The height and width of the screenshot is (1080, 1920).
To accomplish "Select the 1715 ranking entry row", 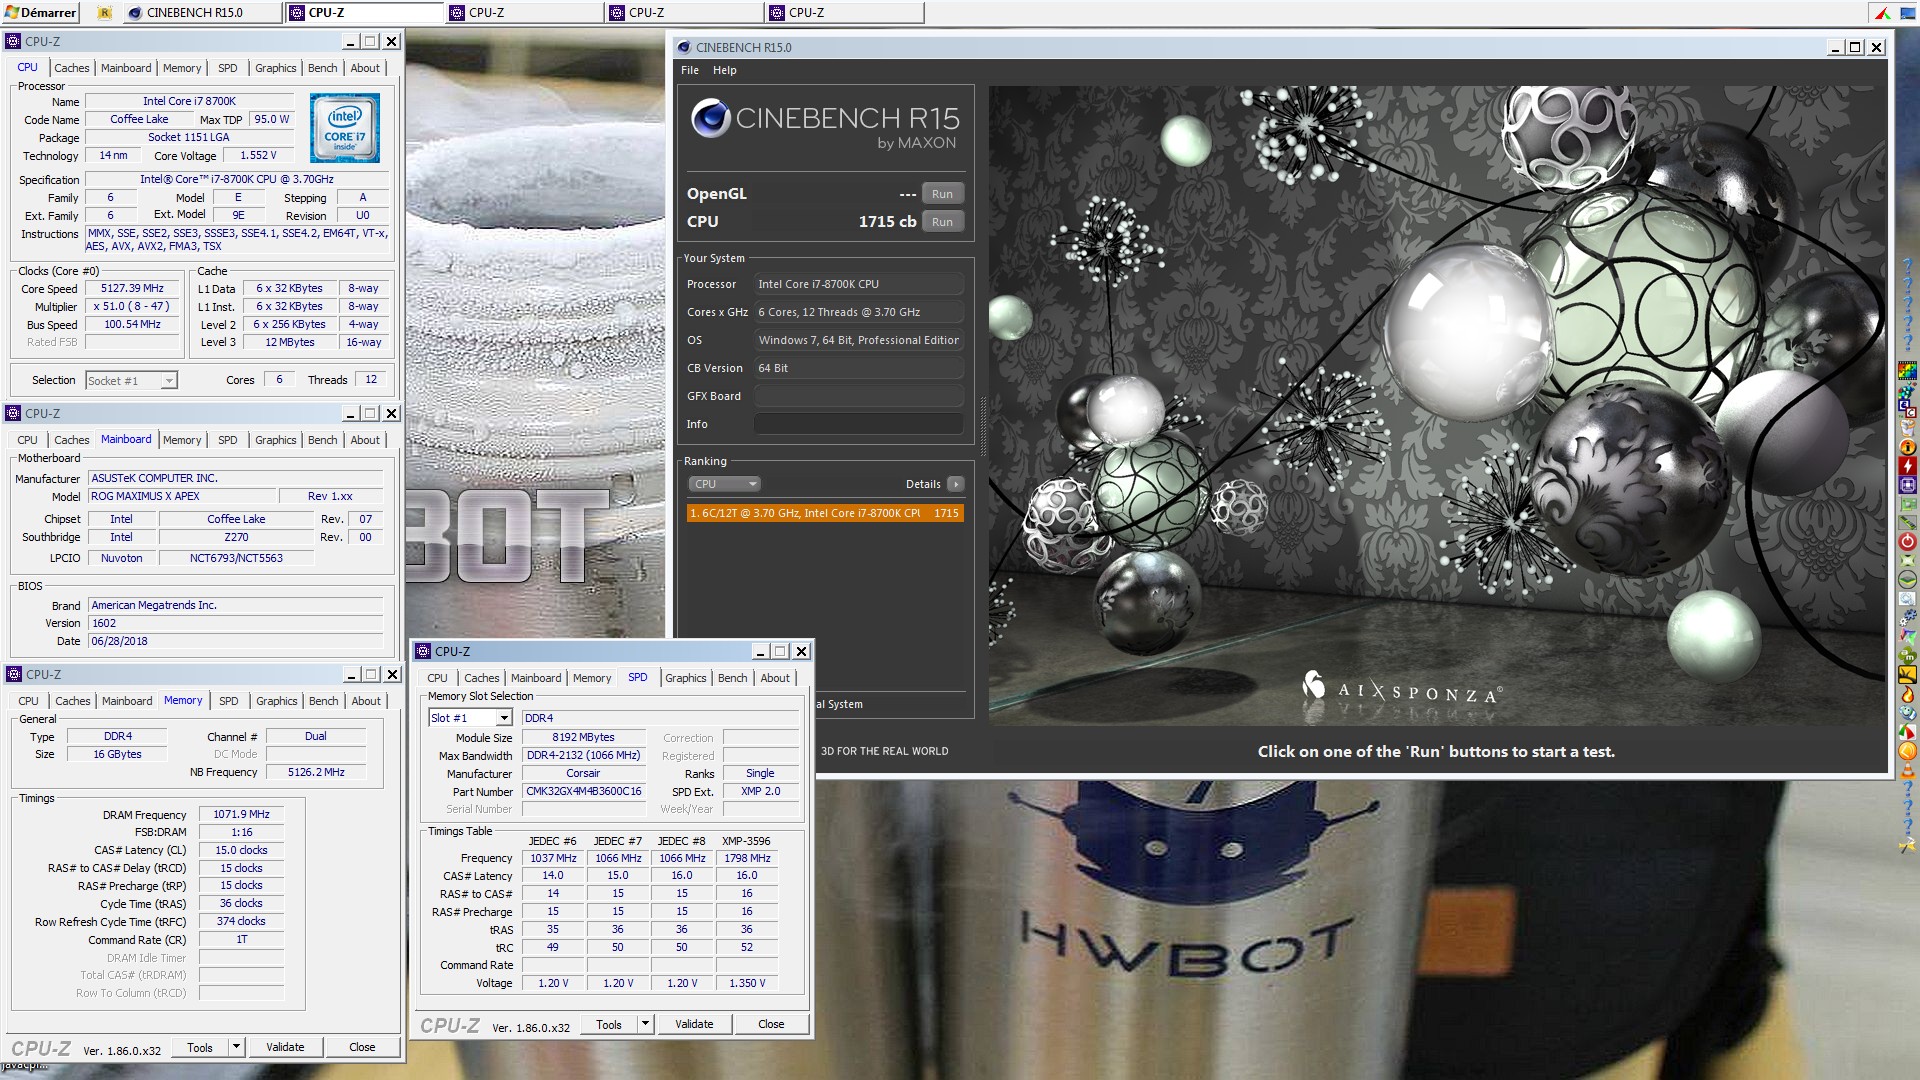I will (825, 513).
